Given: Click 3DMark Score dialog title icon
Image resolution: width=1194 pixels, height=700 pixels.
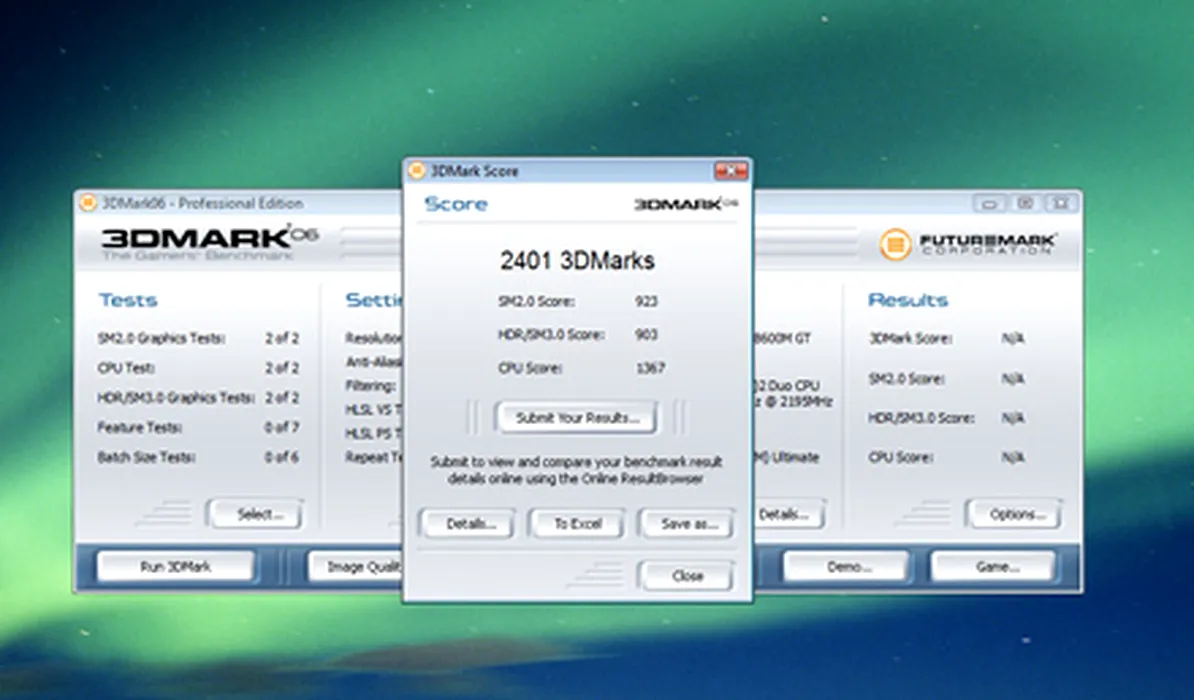Looking at the screenshot, I should [417, 171].
